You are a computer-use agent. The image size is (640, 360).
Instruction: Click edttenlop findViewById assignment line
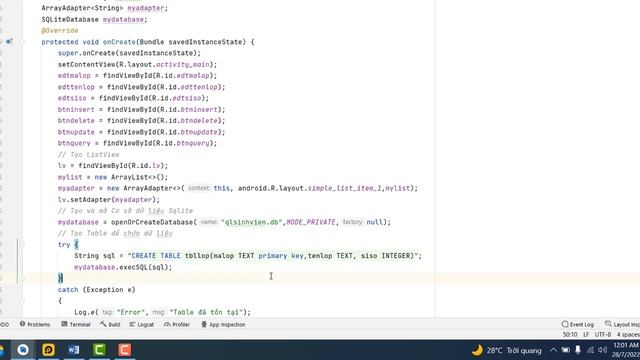(x=141, y=87)
